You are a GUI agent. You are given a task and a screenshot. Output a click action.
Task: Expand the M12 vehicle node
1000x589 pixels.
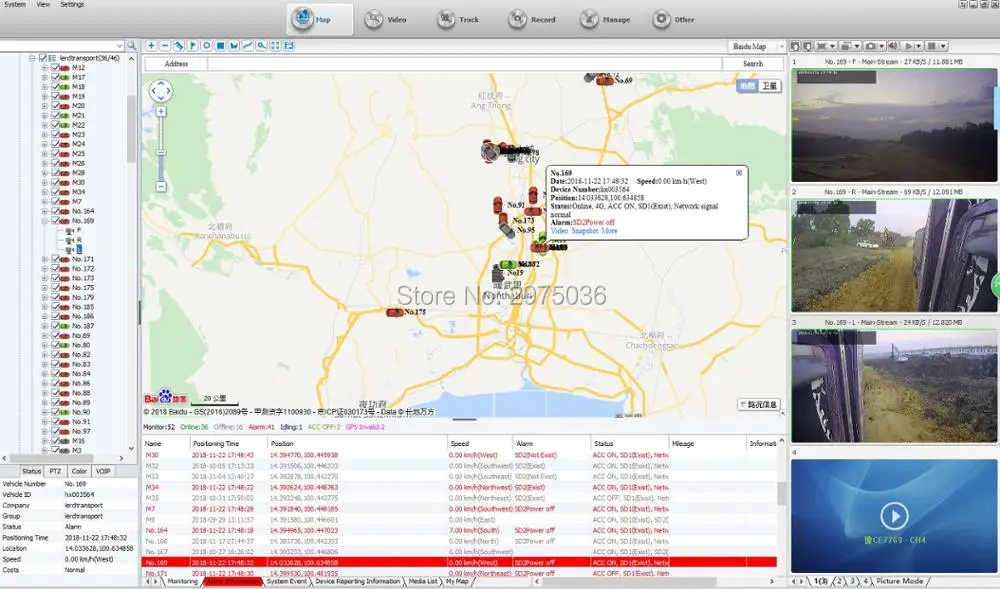pos(45,68)
